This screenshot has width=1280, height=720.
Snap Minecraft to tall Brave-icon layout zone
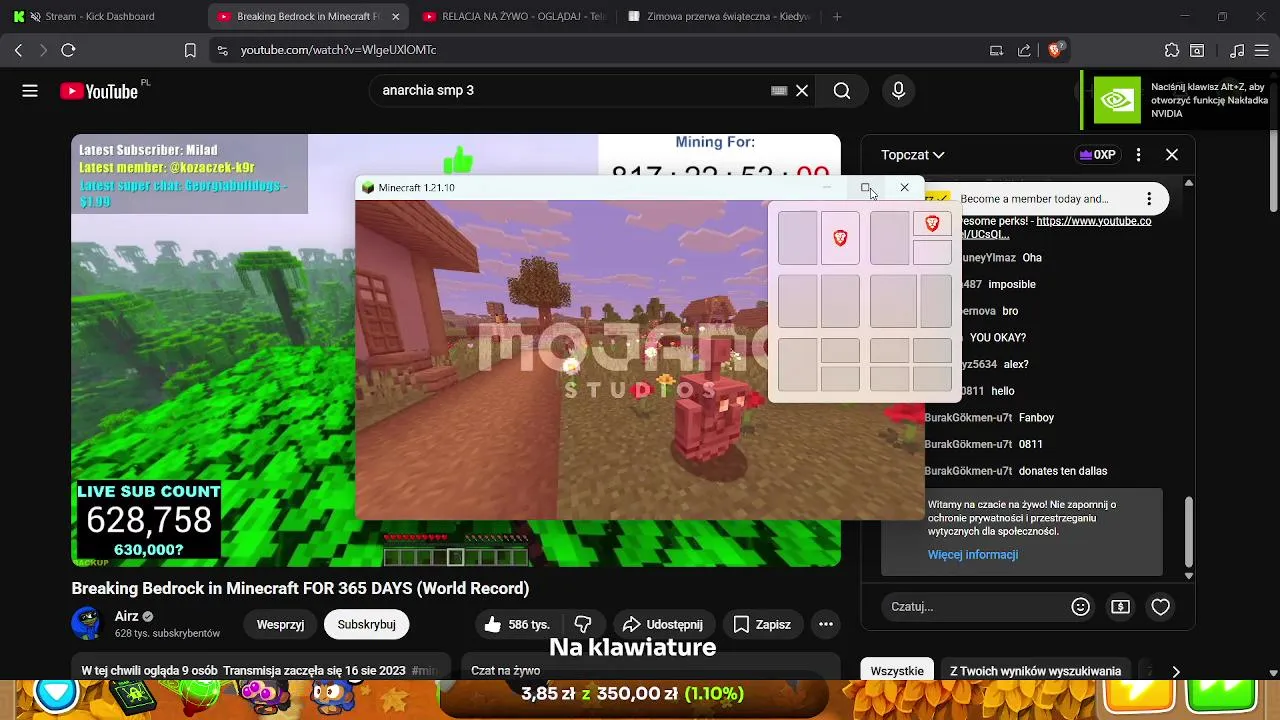[840, 238]
